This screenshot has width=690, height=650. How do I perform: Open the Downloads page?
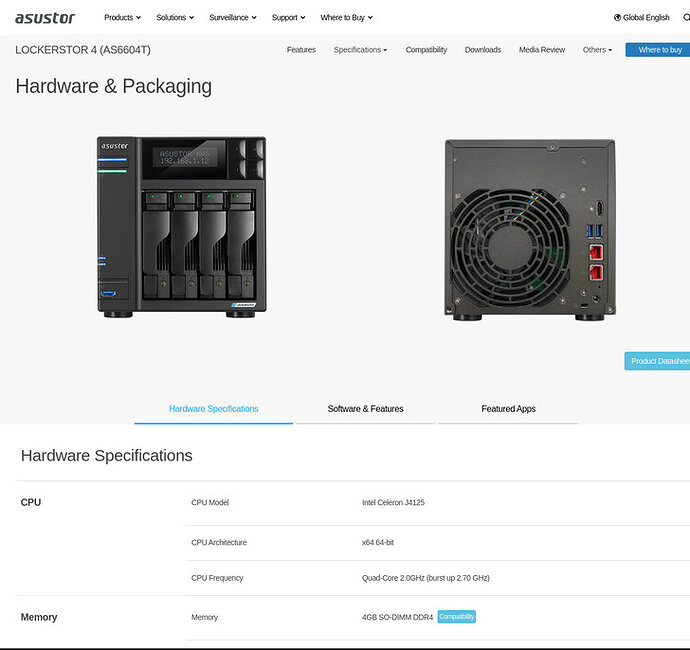click(x=483, y=50)
